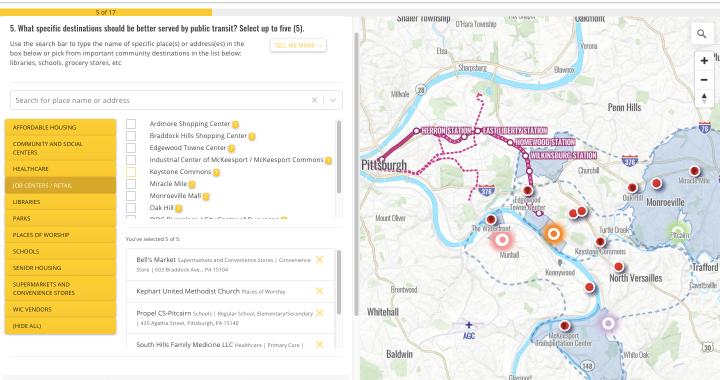Screen dimensions: 720x380
Task: Open the Affordable Housing category
Action: 60,127
